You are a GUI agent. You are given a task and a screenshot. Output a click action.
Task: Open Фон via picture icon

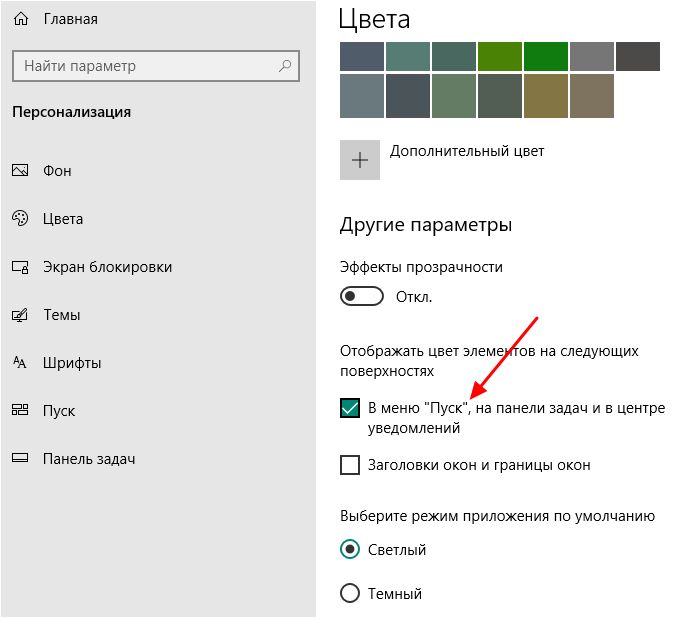[x=20, y=170]
